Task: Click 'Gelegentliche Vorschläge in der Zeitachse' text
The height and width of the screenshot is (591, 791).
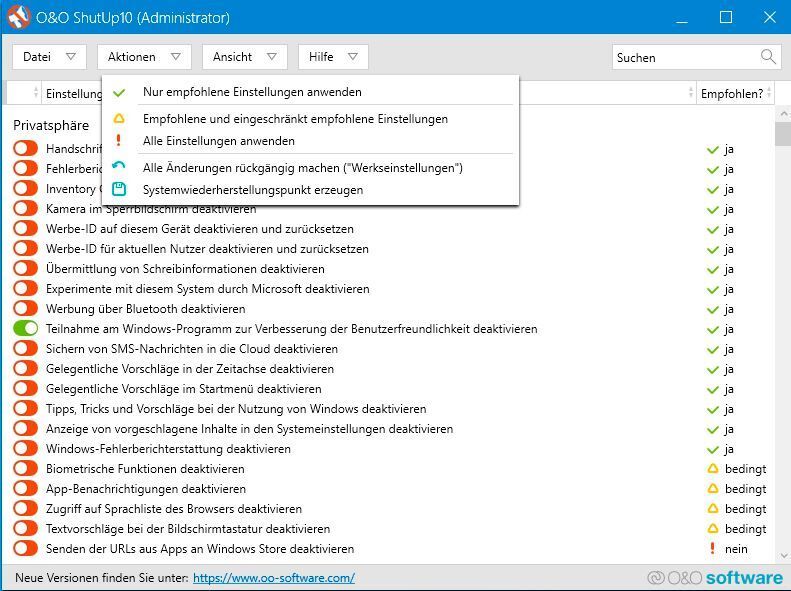Action: [190, 369]
